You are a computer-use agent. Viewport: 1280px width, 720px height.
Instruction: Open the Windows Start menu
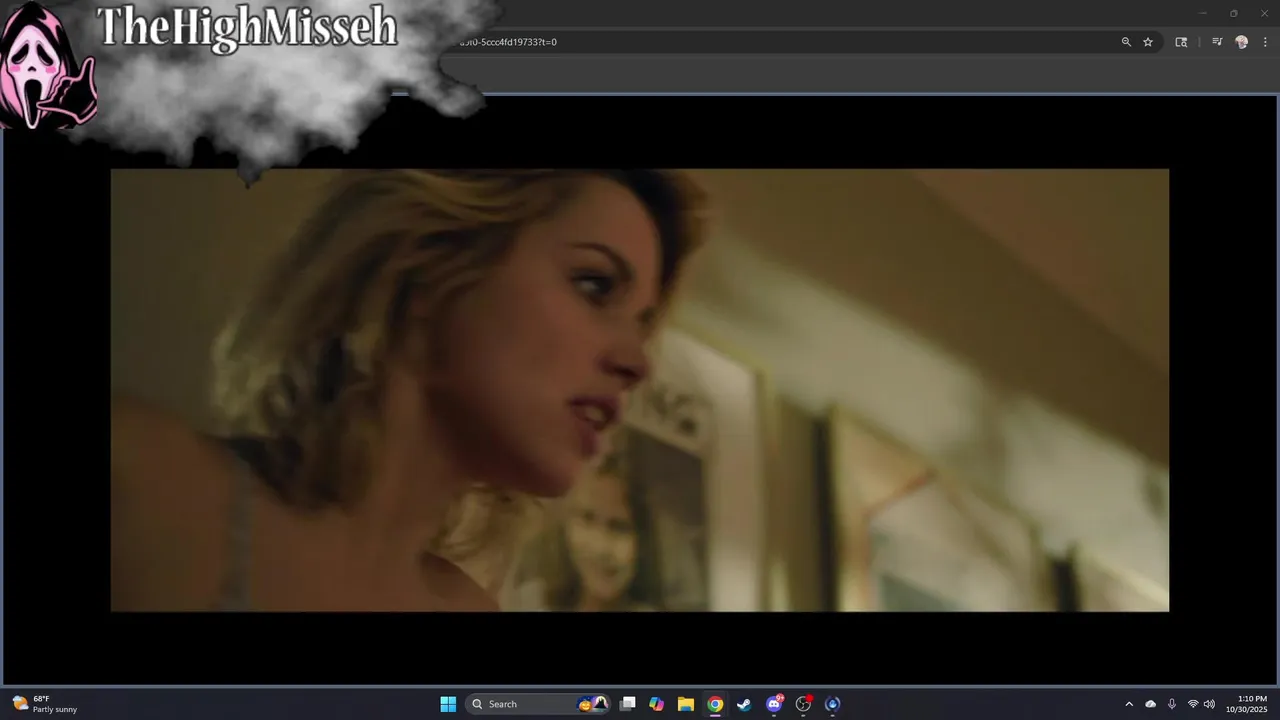point(448,704)
